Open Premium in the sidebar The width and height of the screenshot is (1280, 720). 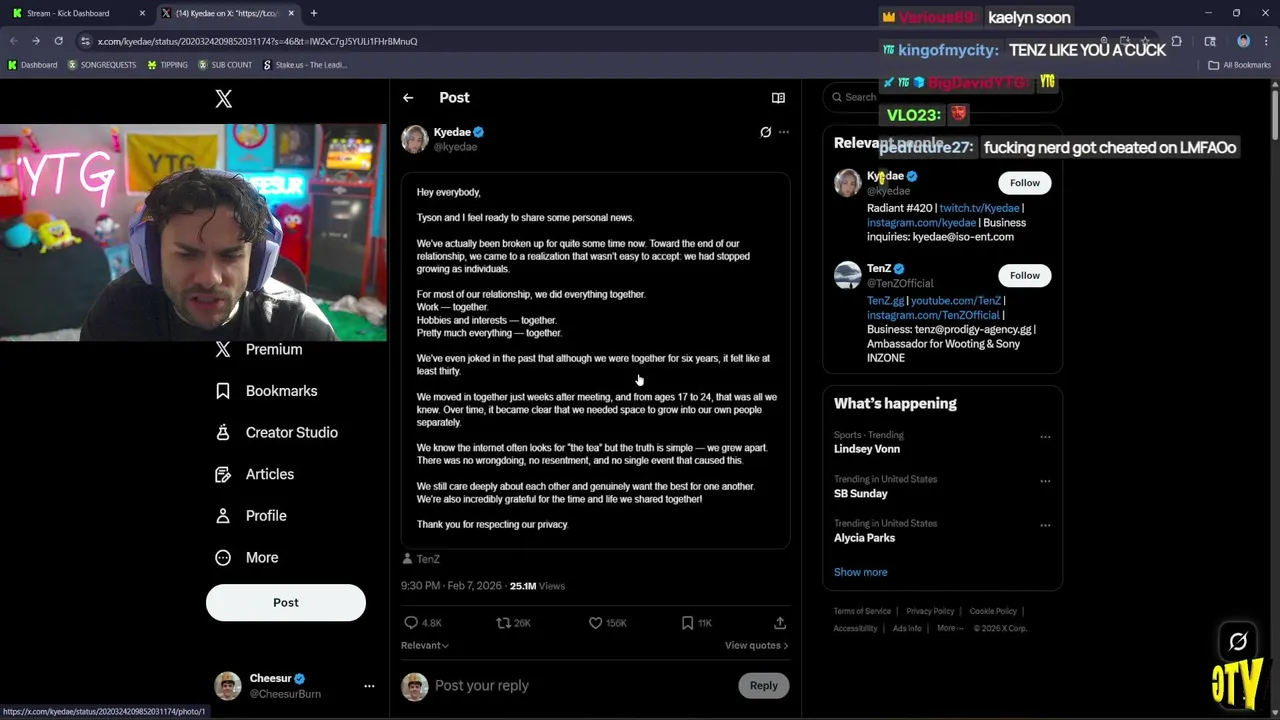coord(259,349)
